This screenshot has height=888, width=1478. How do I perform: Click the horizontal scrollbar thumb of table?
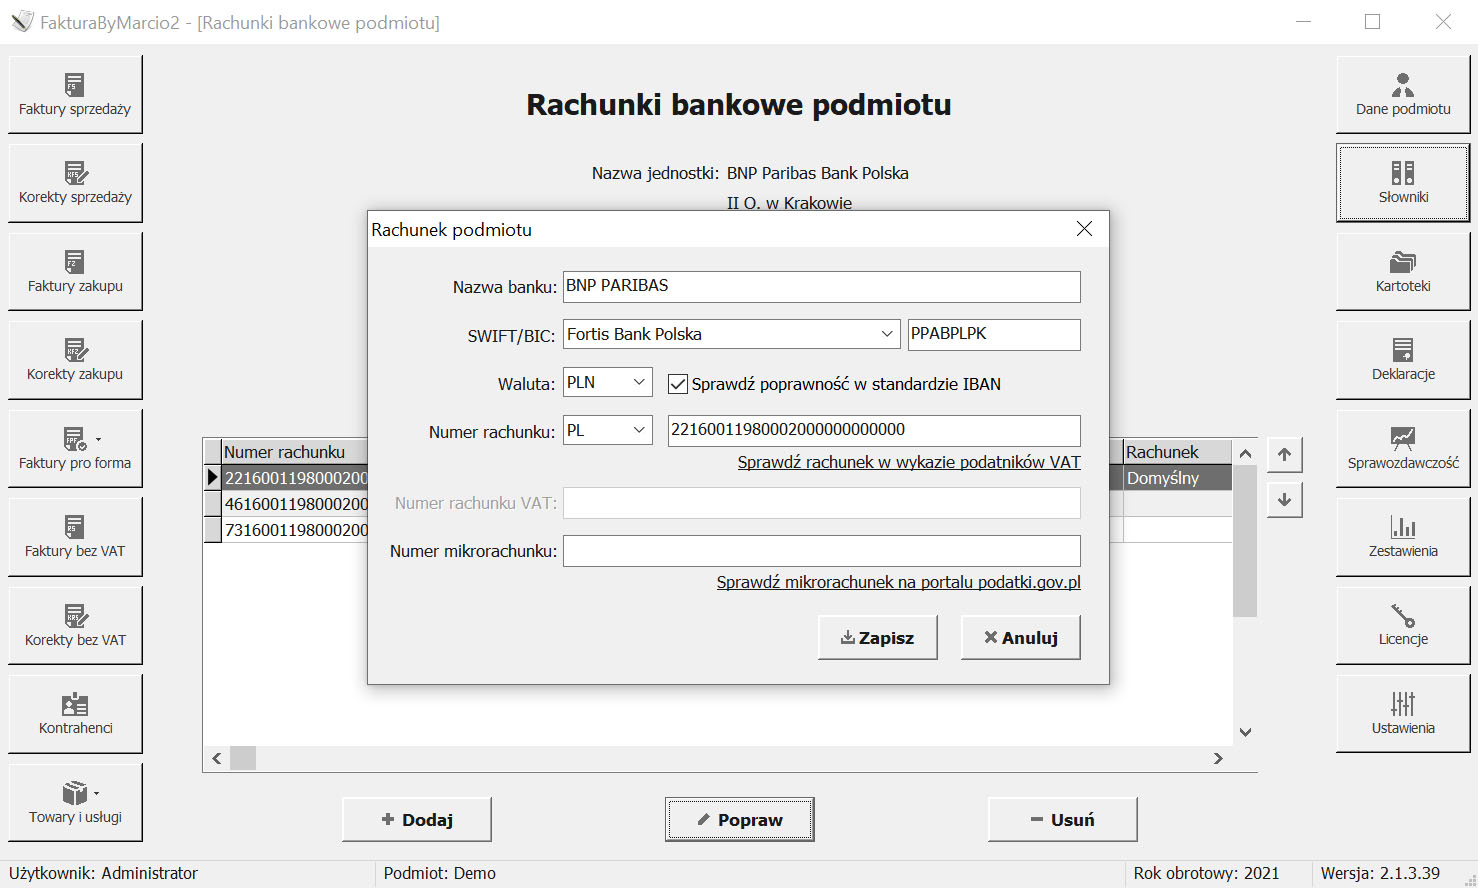[243, 758]
